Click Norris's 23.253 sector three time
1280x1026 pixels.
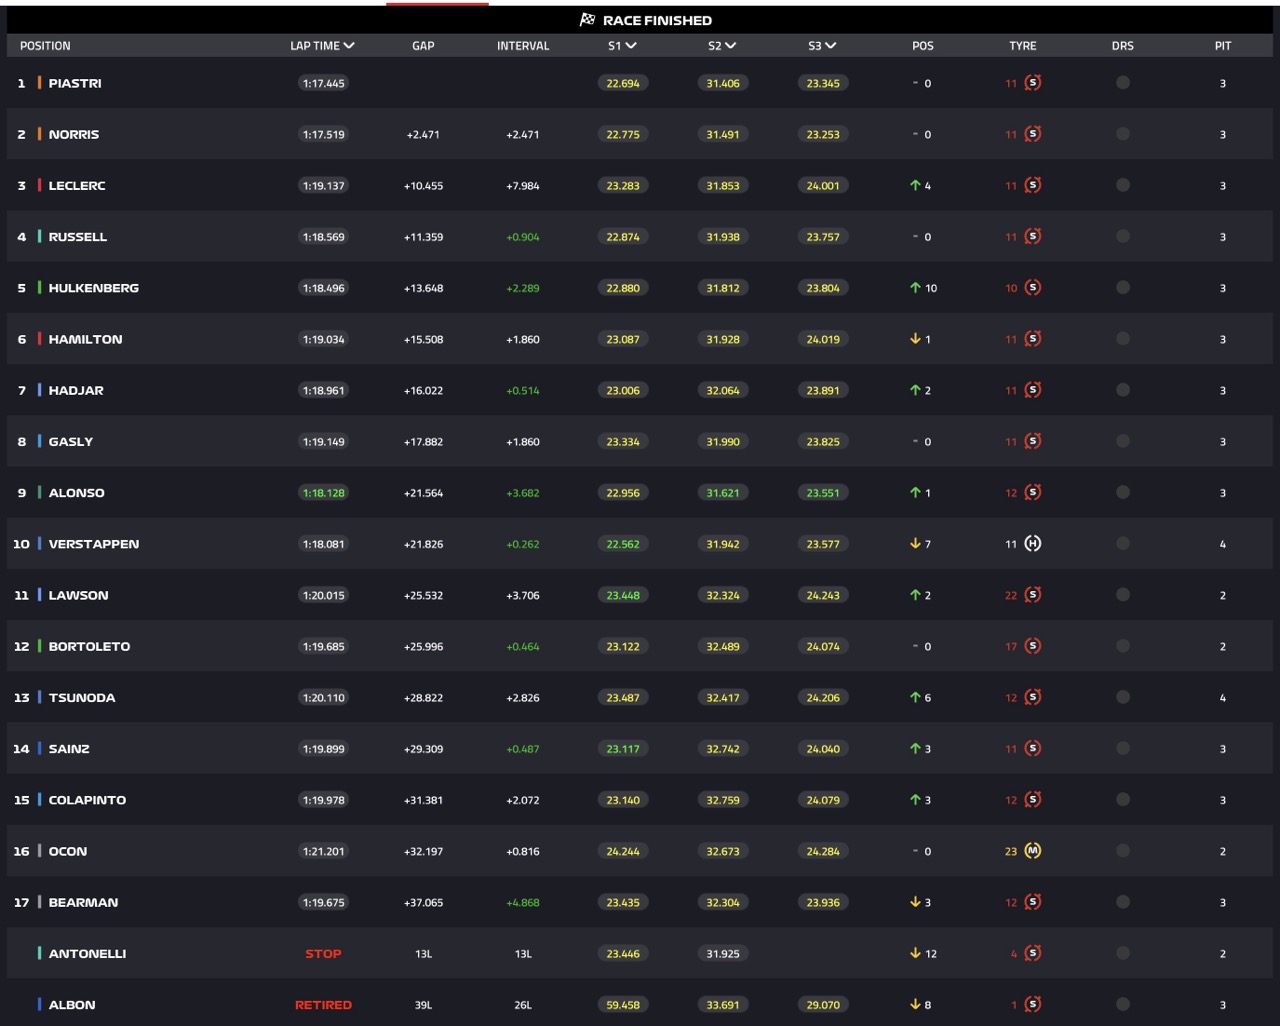tap(823, 134)
